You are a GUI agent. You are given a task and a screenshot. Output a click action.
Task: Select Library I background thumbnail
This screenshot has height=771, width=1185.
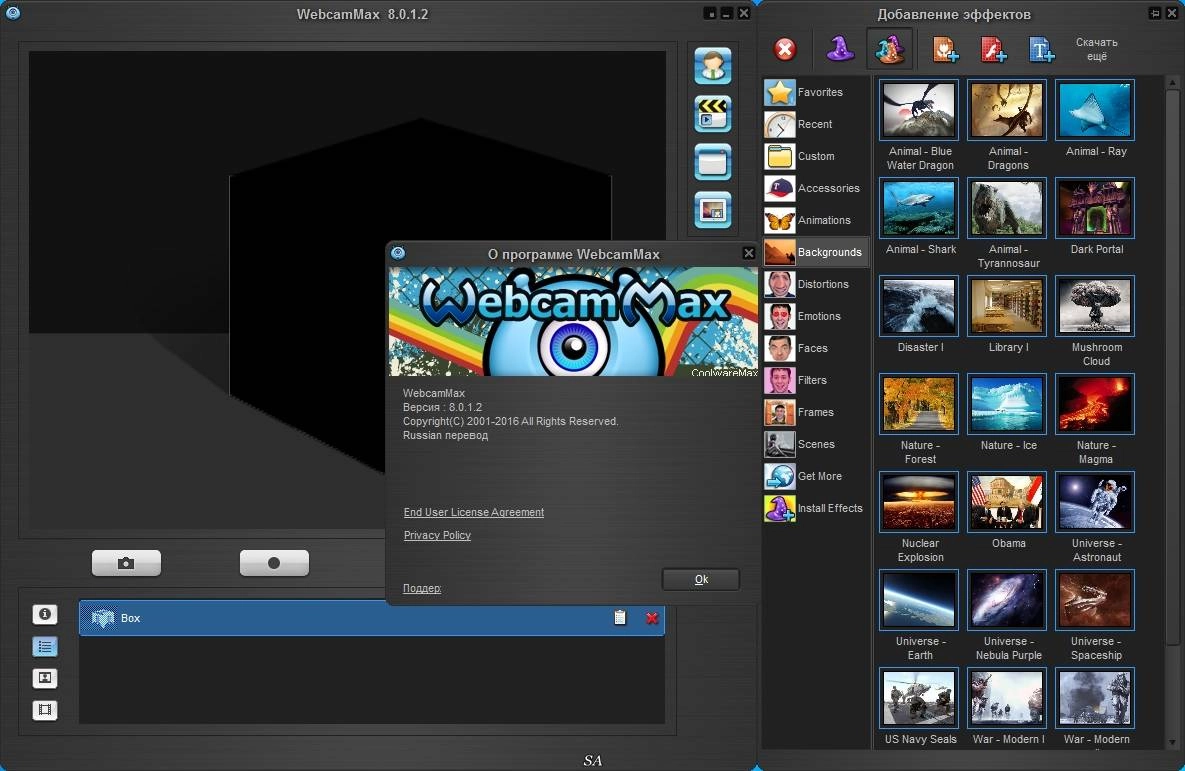tap(1007, 306)
